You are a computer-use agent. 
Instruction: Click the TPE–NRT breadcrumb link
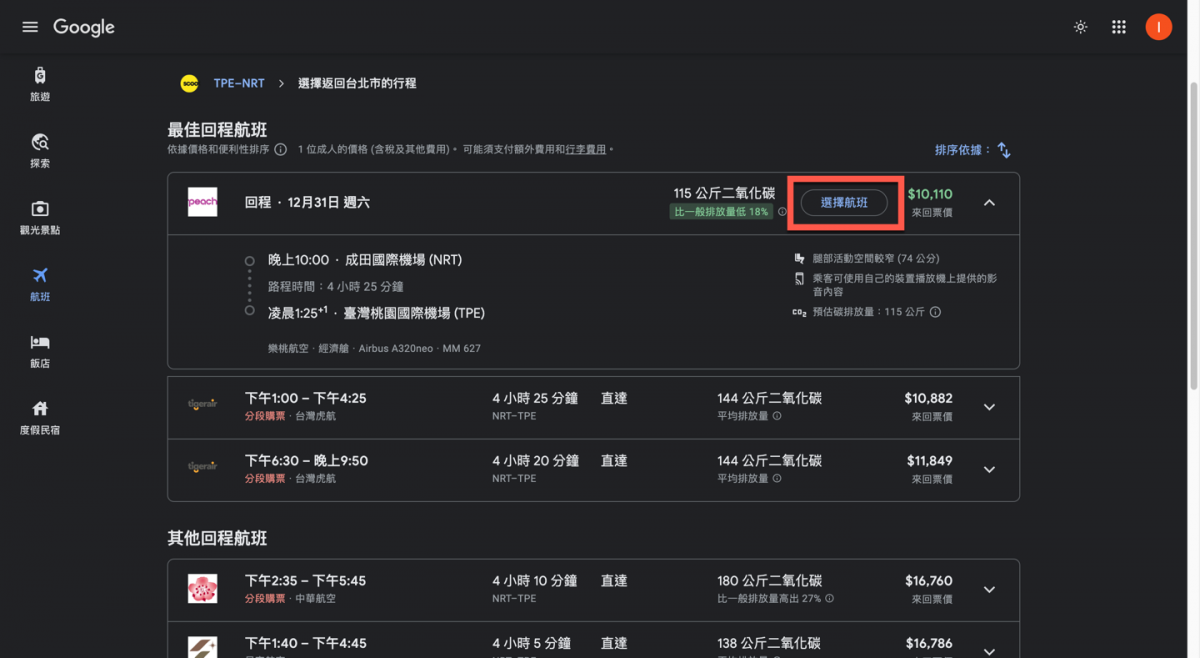(239, 84)
